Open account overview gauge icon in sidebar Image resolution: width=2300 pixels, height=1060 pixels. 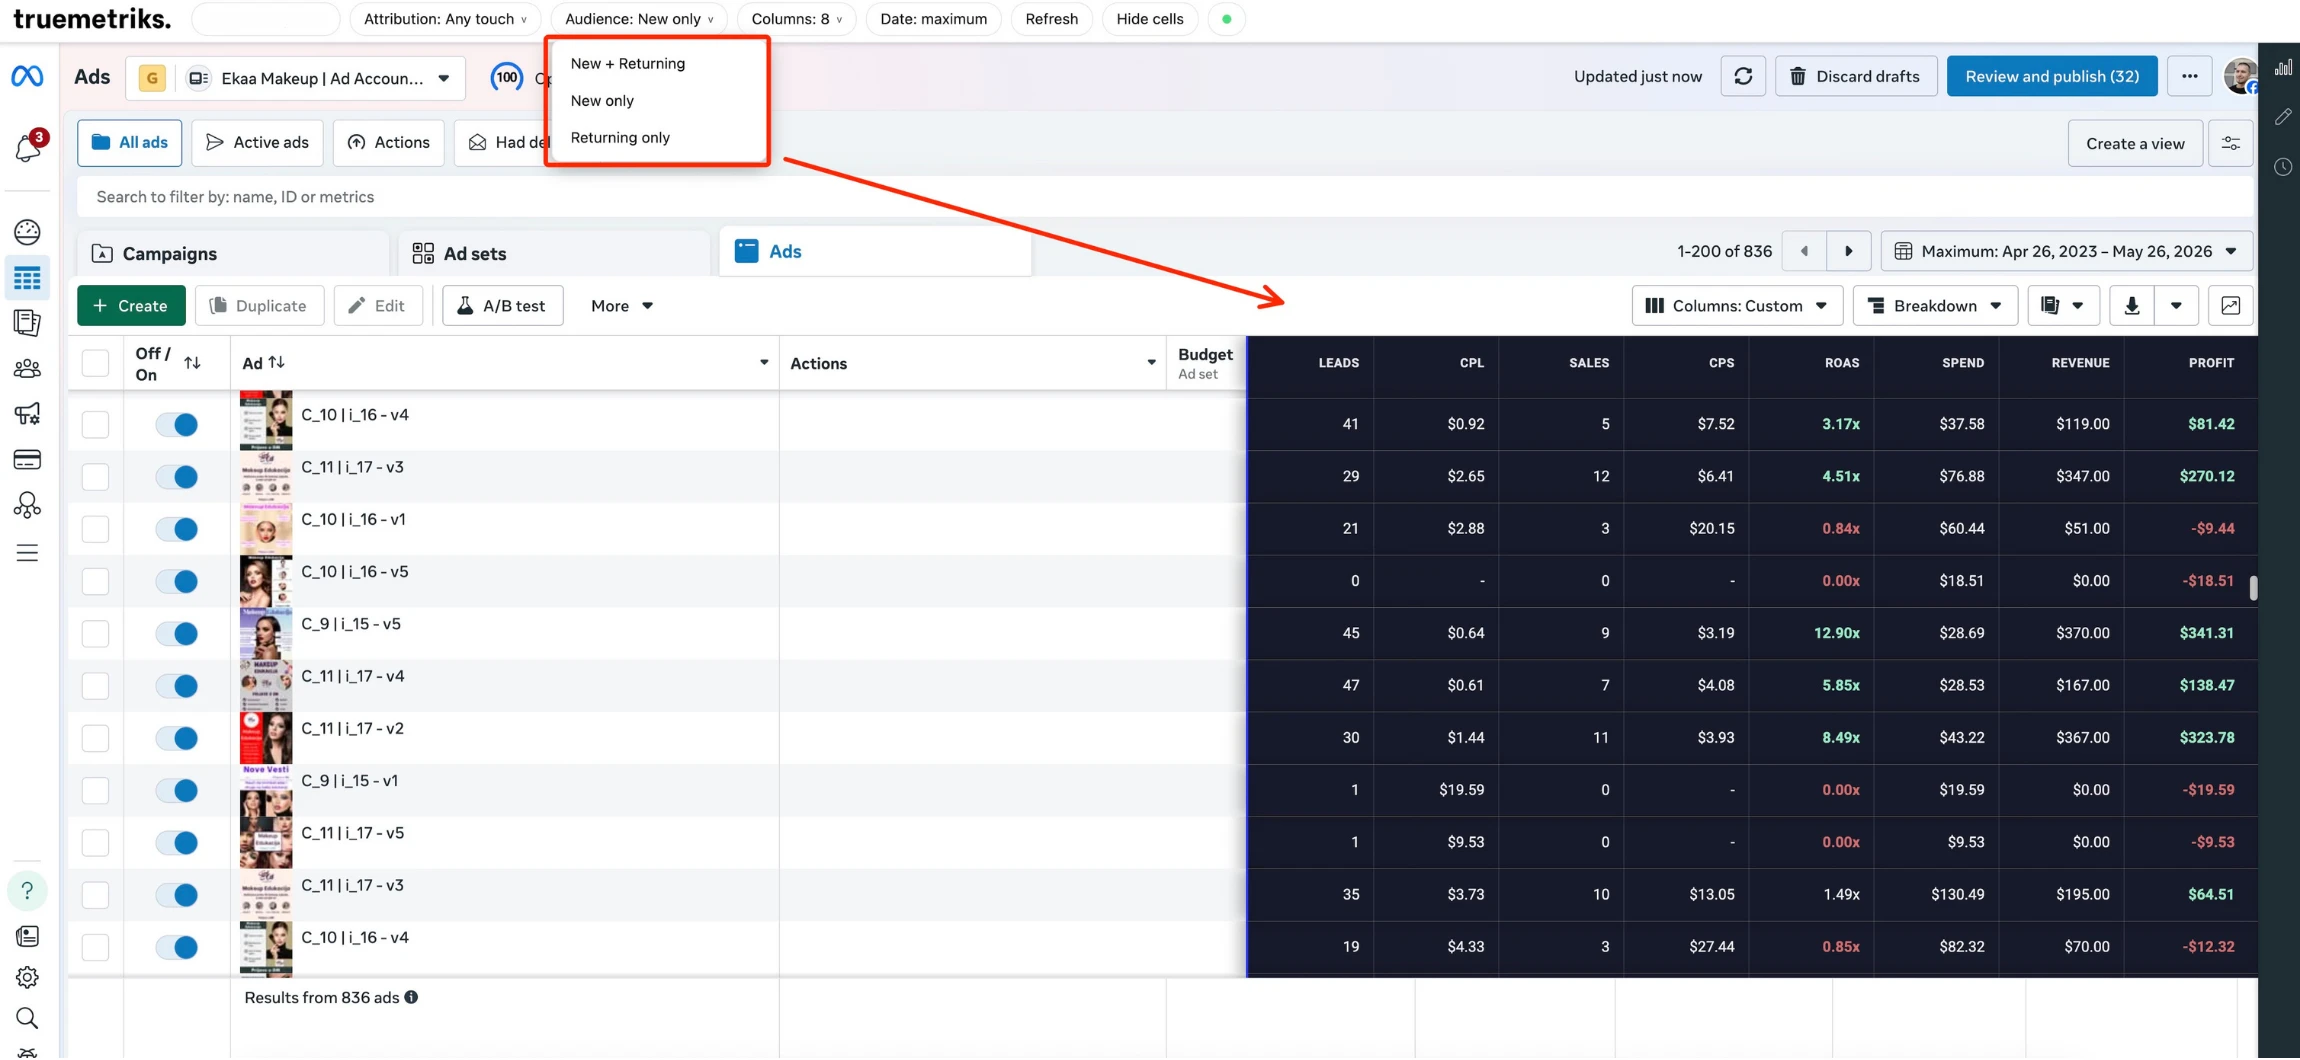point(27,232)
